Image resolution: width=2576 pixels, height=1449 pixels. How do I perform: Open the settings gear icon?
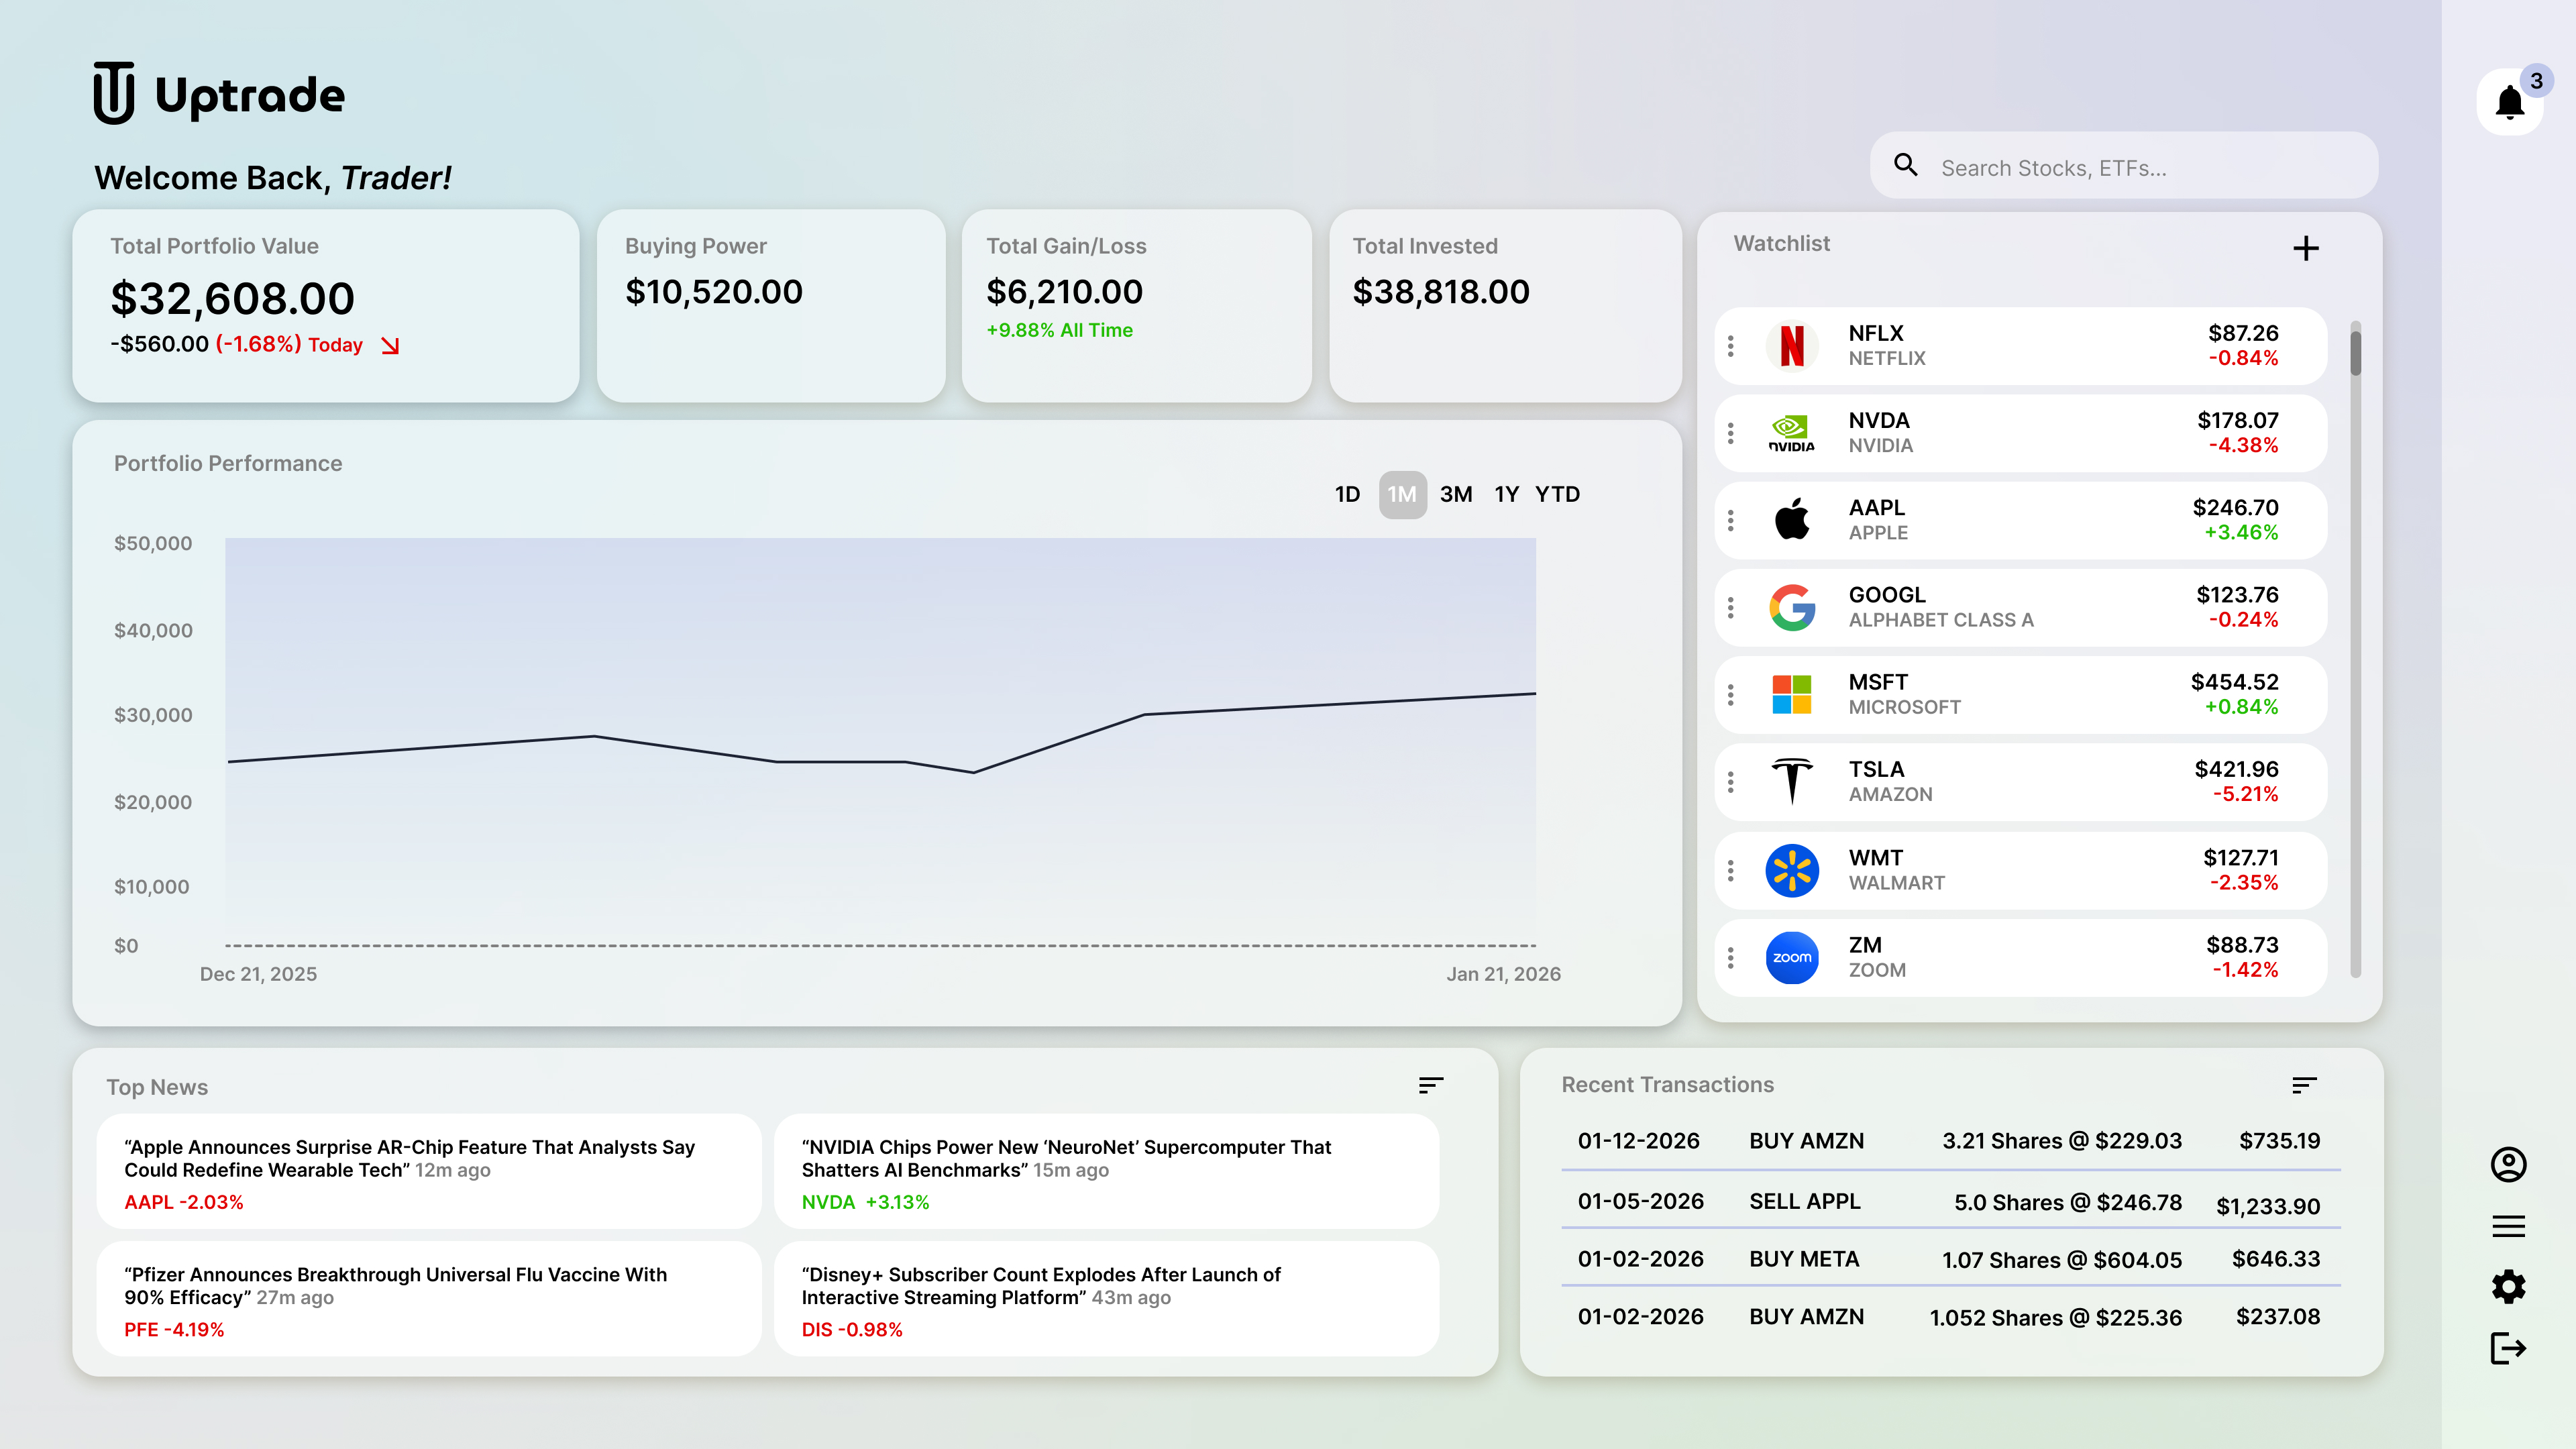pos(2508,1286)
